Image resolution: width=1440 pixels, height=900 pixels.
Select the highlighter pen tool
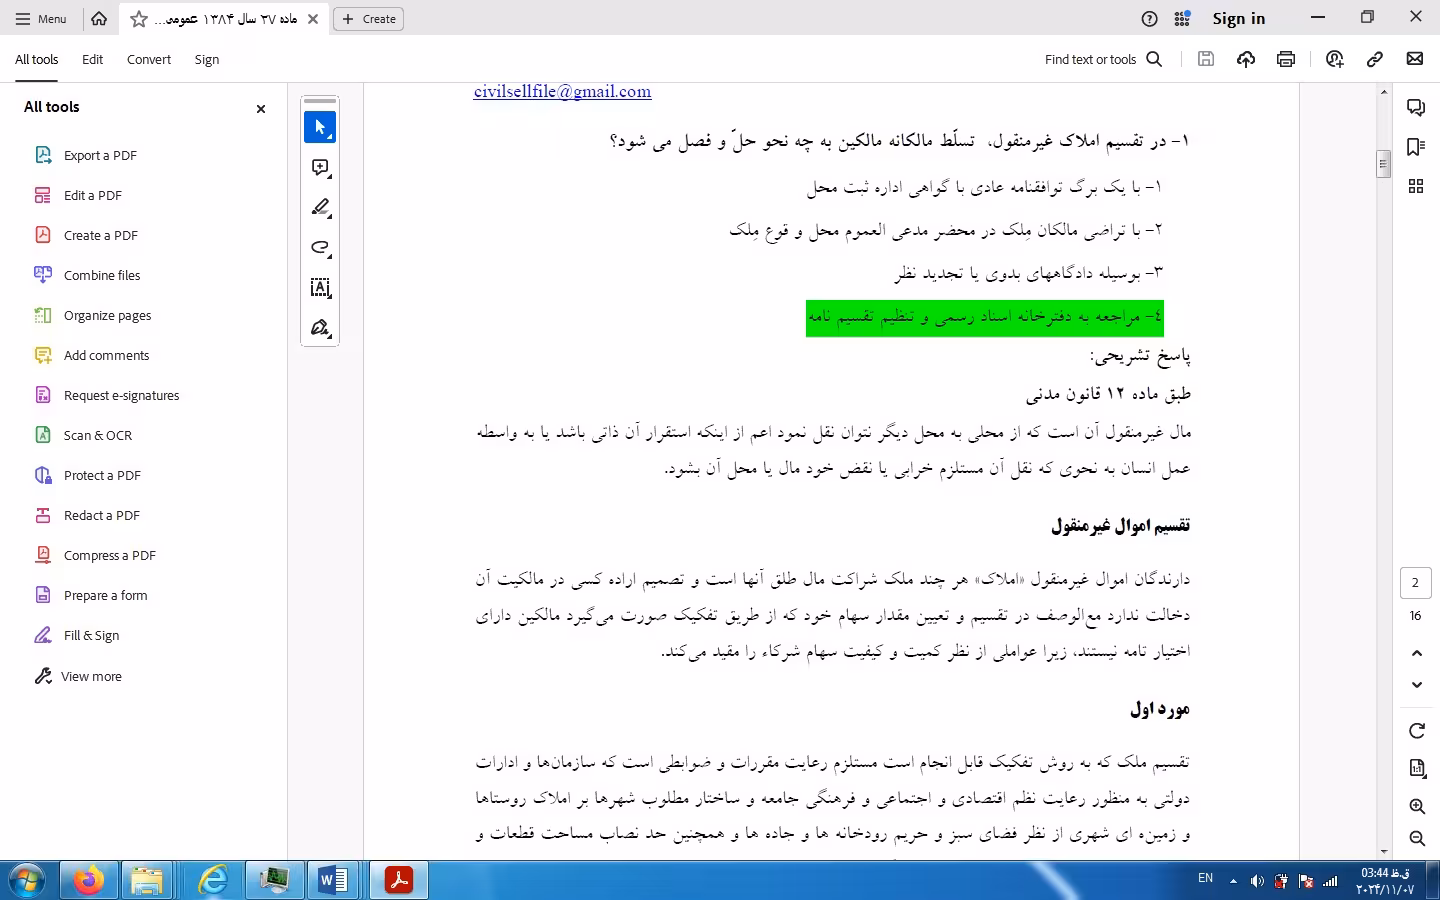coord(320,208)
